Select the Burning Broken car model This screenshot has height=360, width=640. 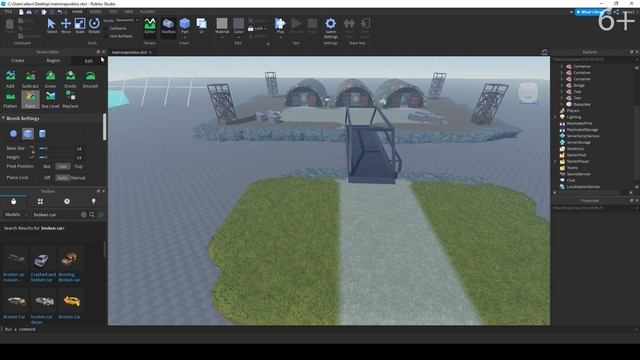[x=70, y=264]
